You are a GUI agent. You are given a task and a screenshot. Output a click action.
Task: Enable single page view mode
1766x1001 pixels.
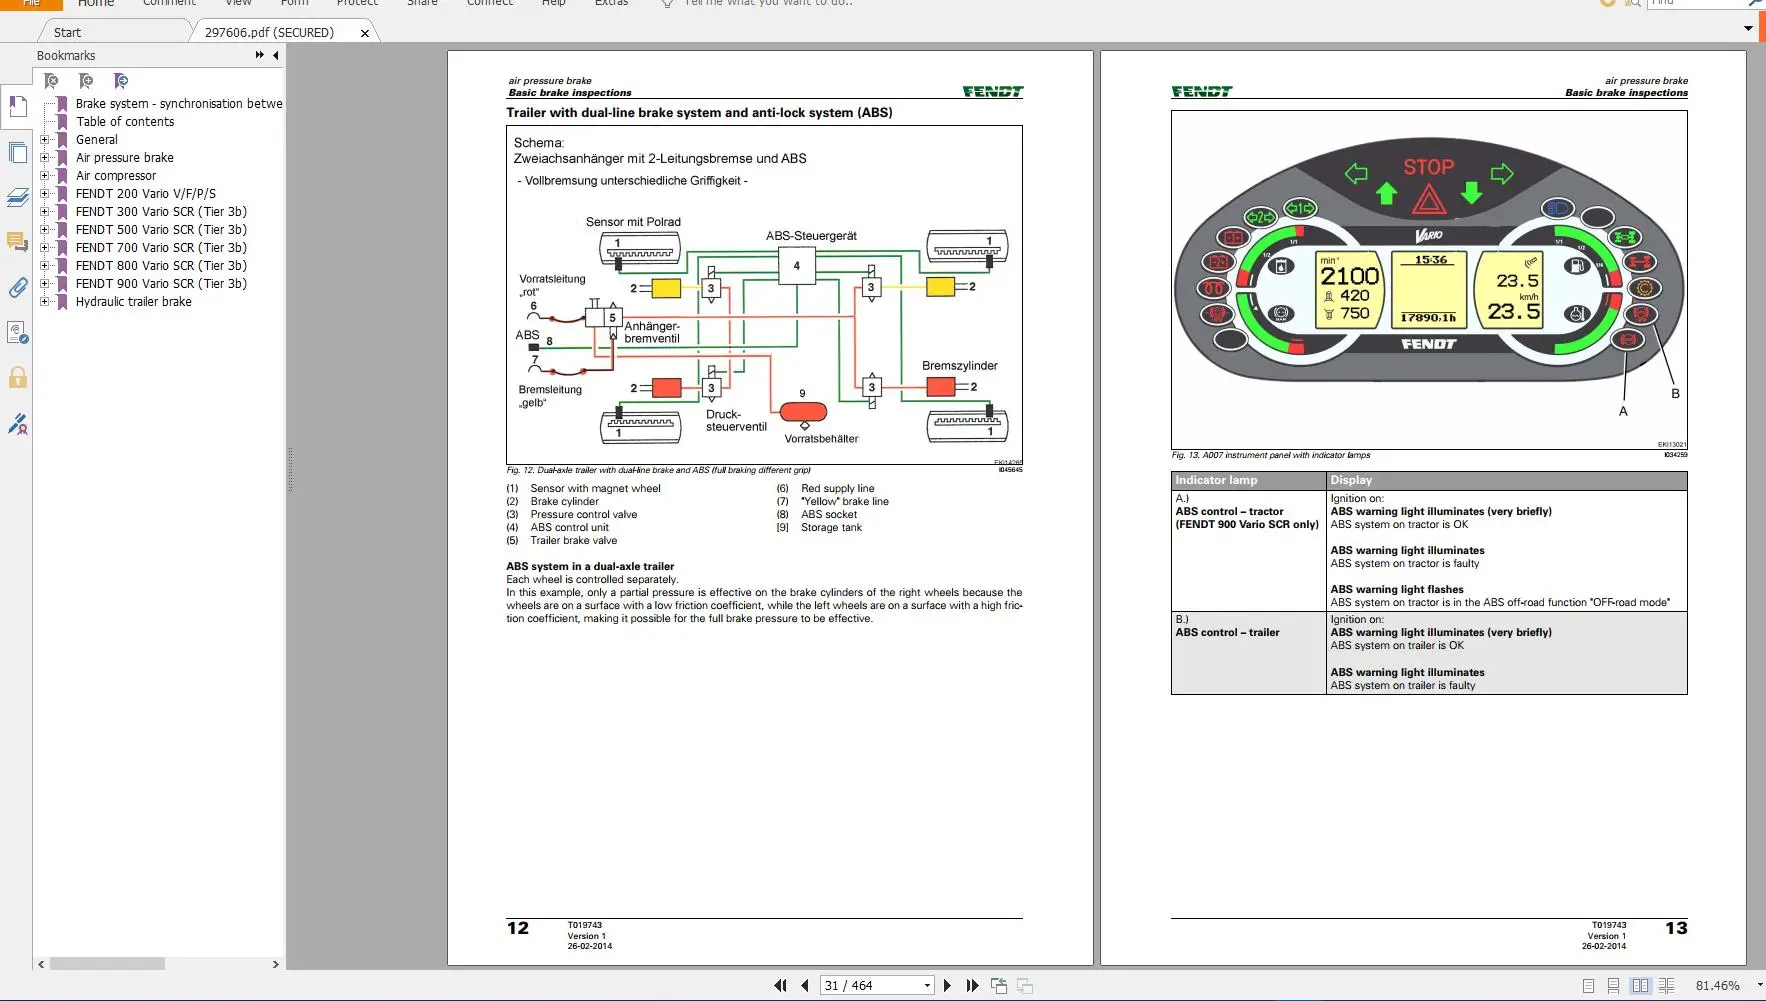[1588, 986]
